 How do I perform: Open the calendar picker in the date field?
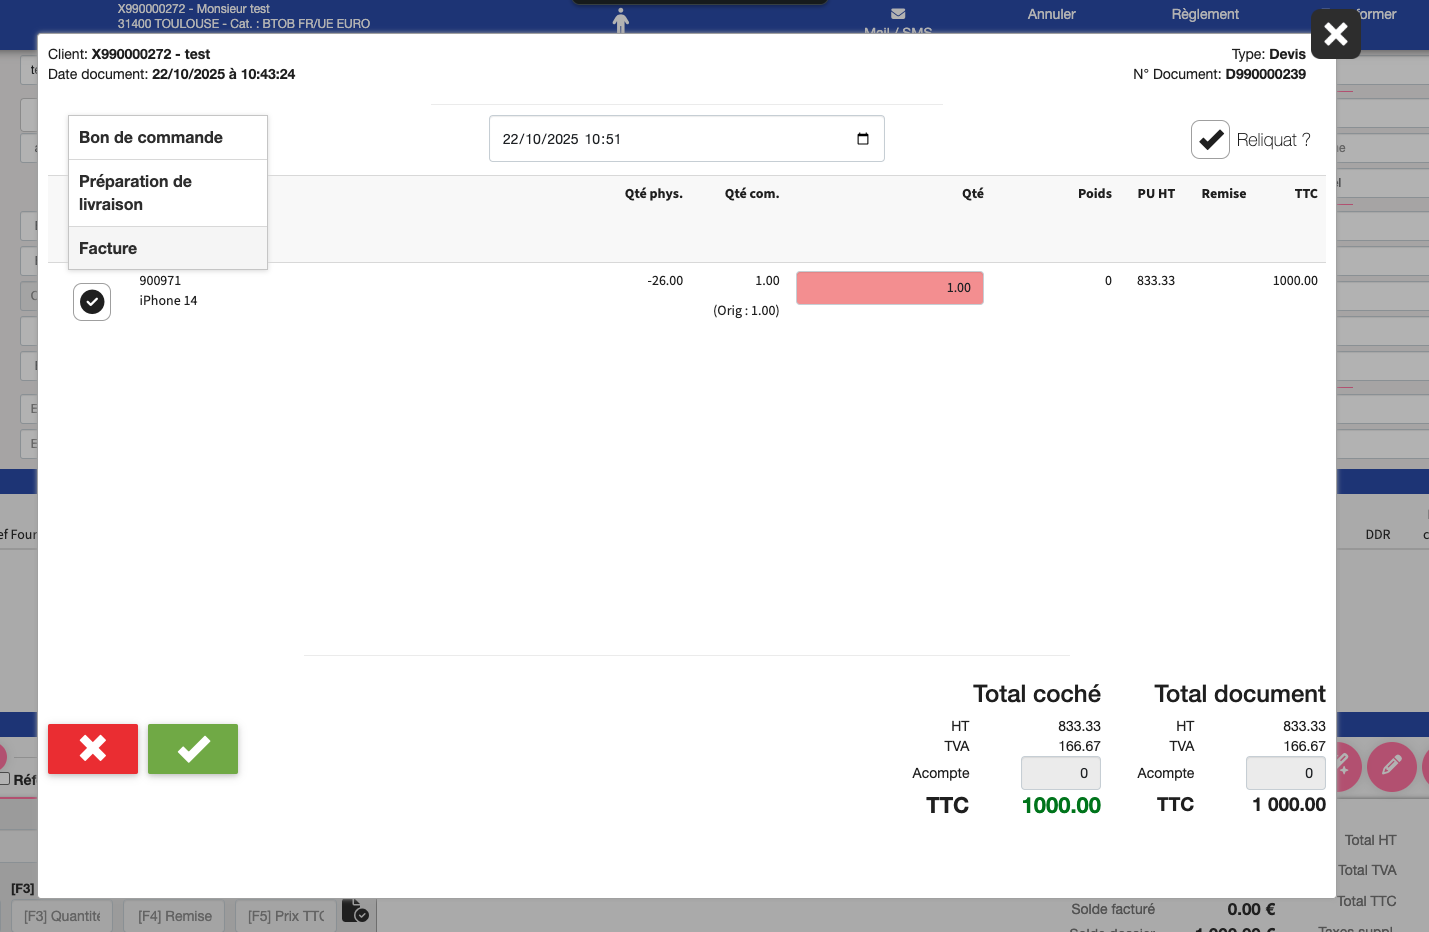click(862, 139)
